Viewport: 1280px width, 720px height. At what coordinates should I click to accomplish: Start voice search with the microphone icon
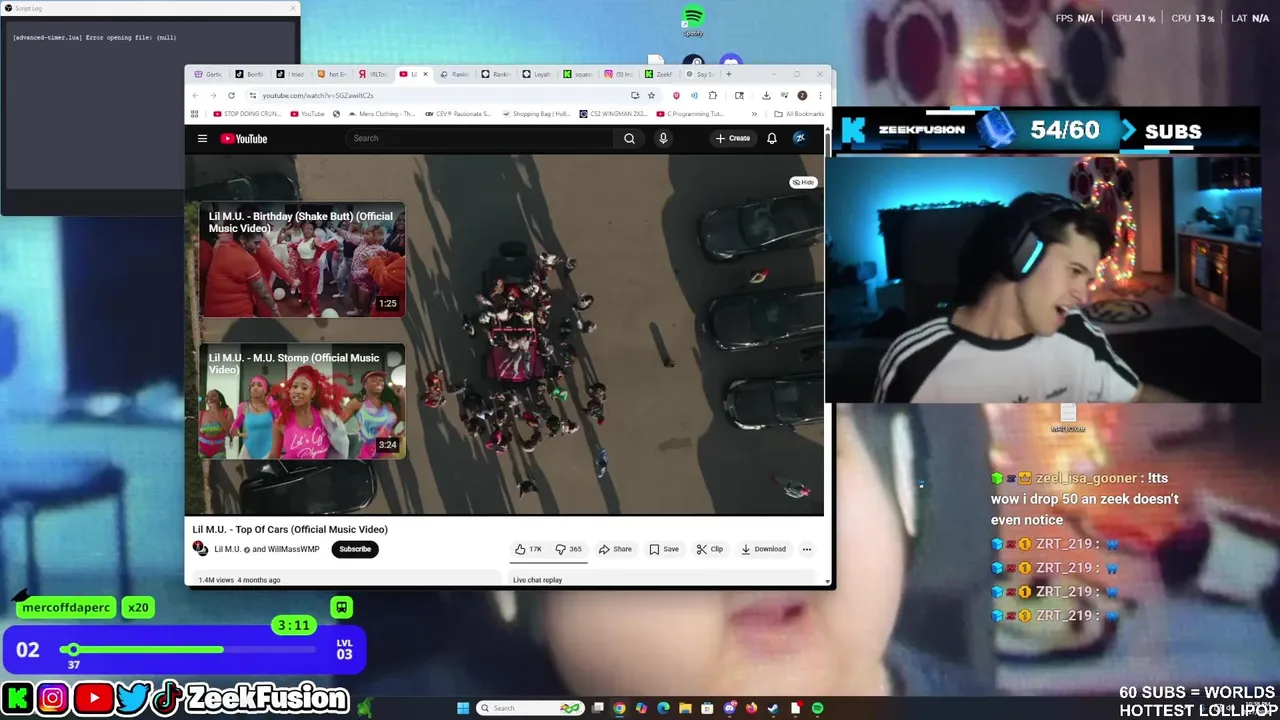[663, 139]
